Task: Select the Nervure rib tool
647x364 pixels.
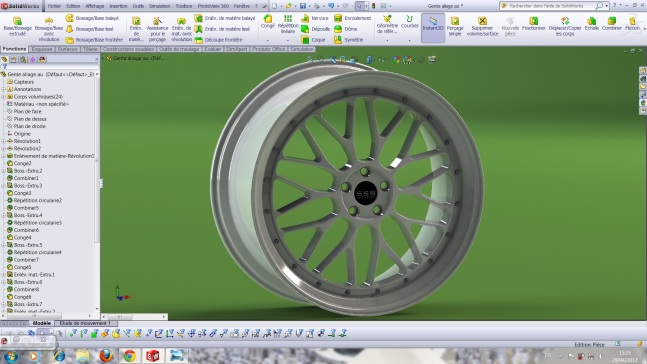Action: [315, 18]
